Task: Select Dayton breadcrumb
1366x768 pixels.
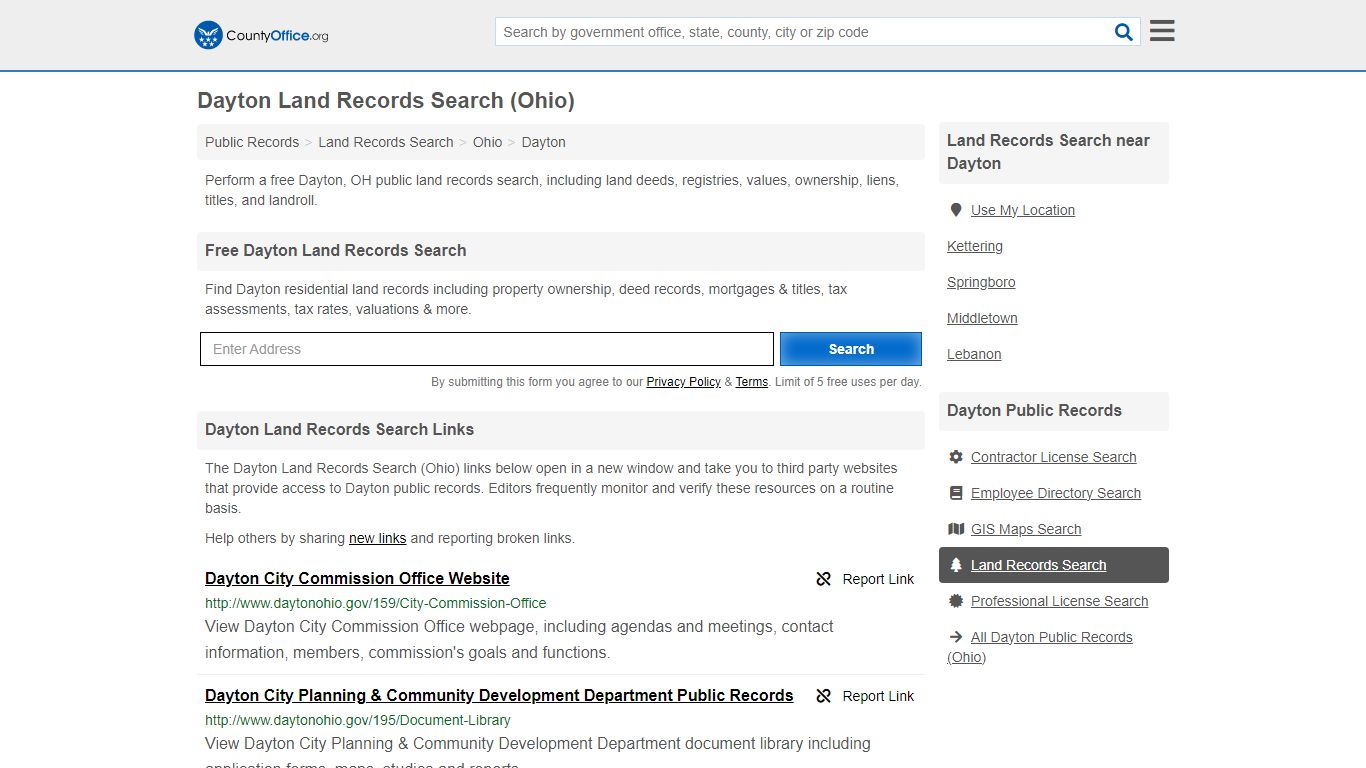Action: point(544,142)
